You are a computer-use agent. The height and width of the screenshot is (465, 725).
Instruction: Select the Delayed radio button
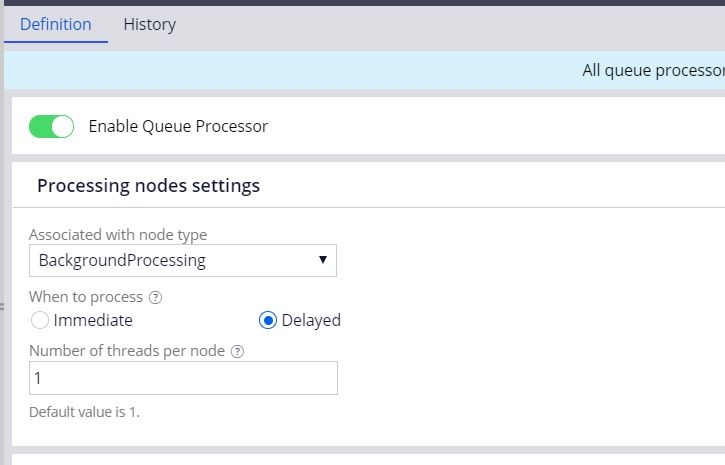point(267,320)
